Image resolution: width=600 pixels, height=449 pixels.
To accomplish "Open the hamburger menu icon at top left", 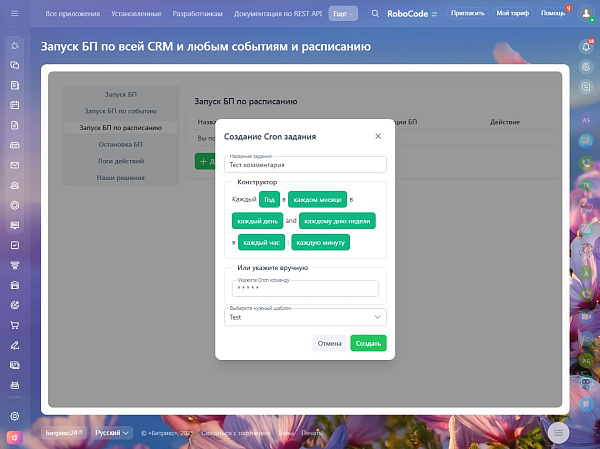I will [x=14, y=14].
